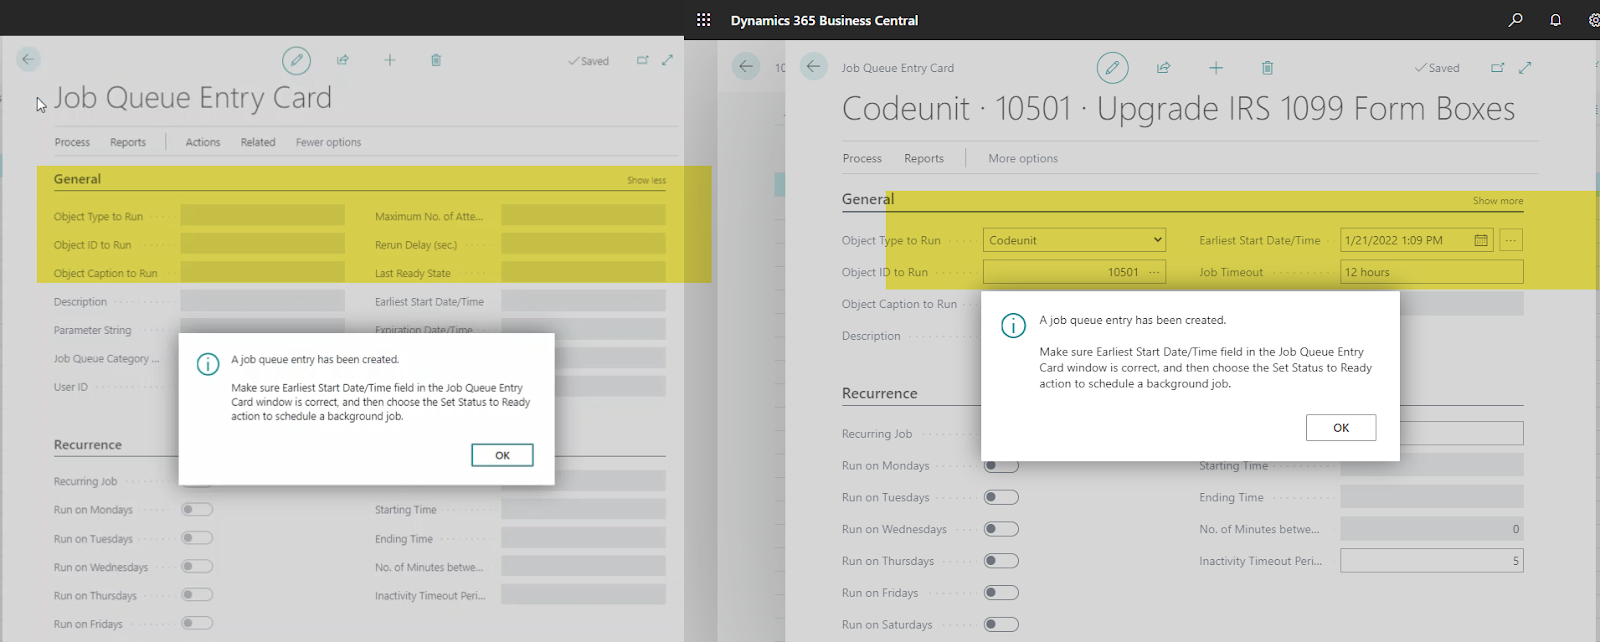Toggle Run on Fridays in left card

(x=197, y=623)
